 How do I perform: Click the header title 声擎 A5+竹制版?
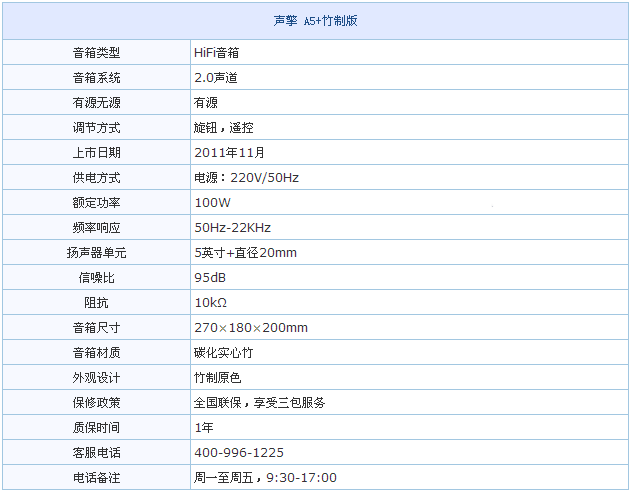point(316,21)
